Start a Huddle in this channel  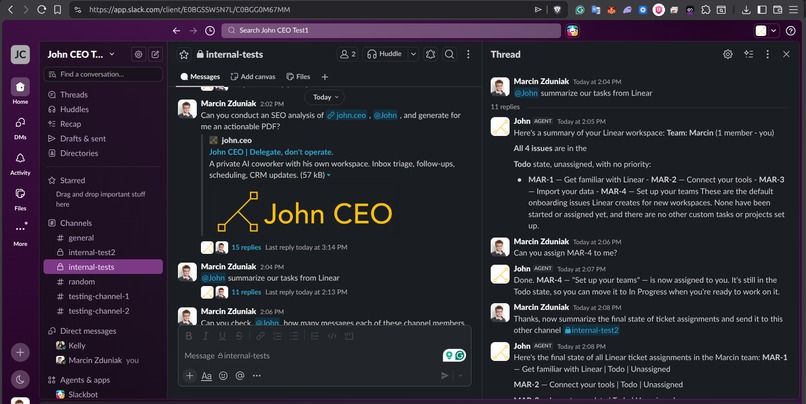click(384, 54)
